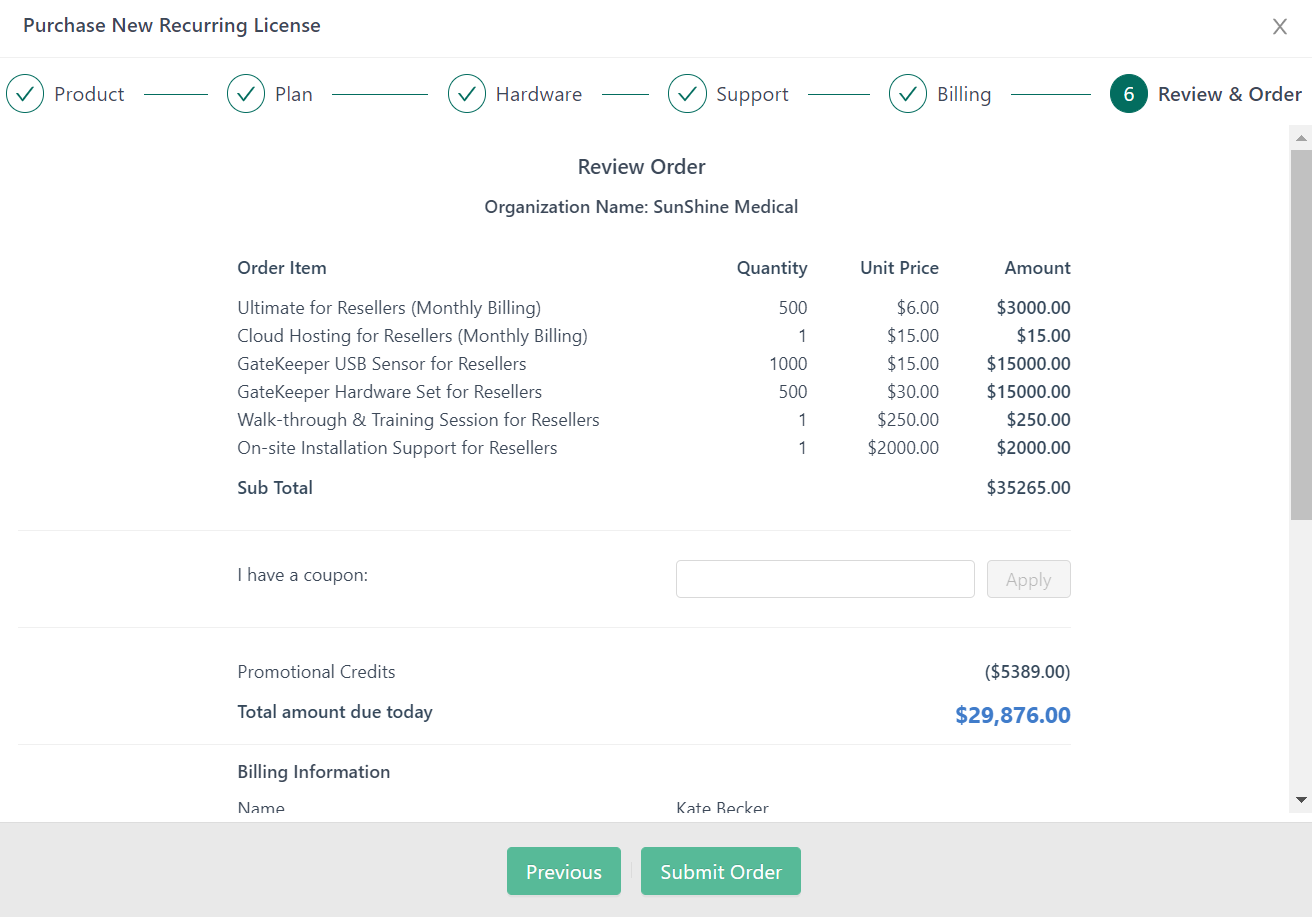
Task: Click the Apply coupon button
Action: point(1028,578)
